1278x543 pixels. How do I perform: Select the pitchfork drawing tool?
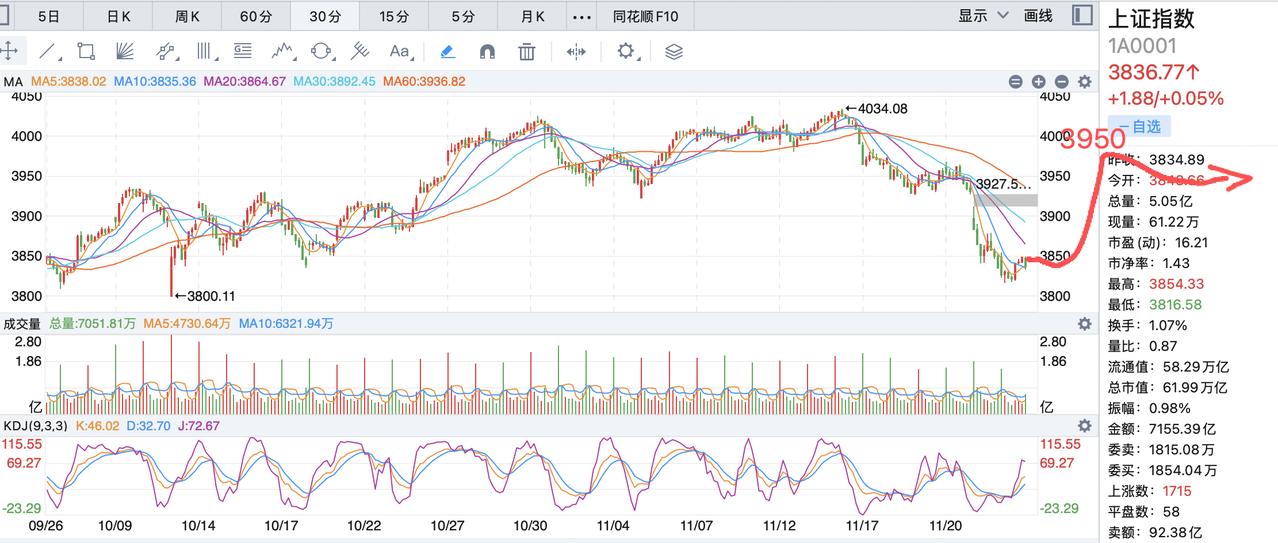tap(361, 51)
